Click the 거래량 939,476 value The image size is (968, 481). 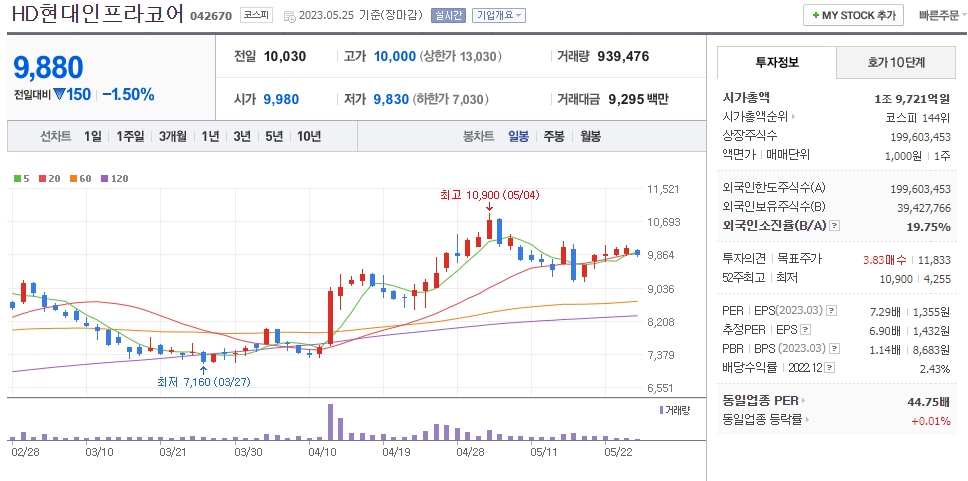[623, 57]
